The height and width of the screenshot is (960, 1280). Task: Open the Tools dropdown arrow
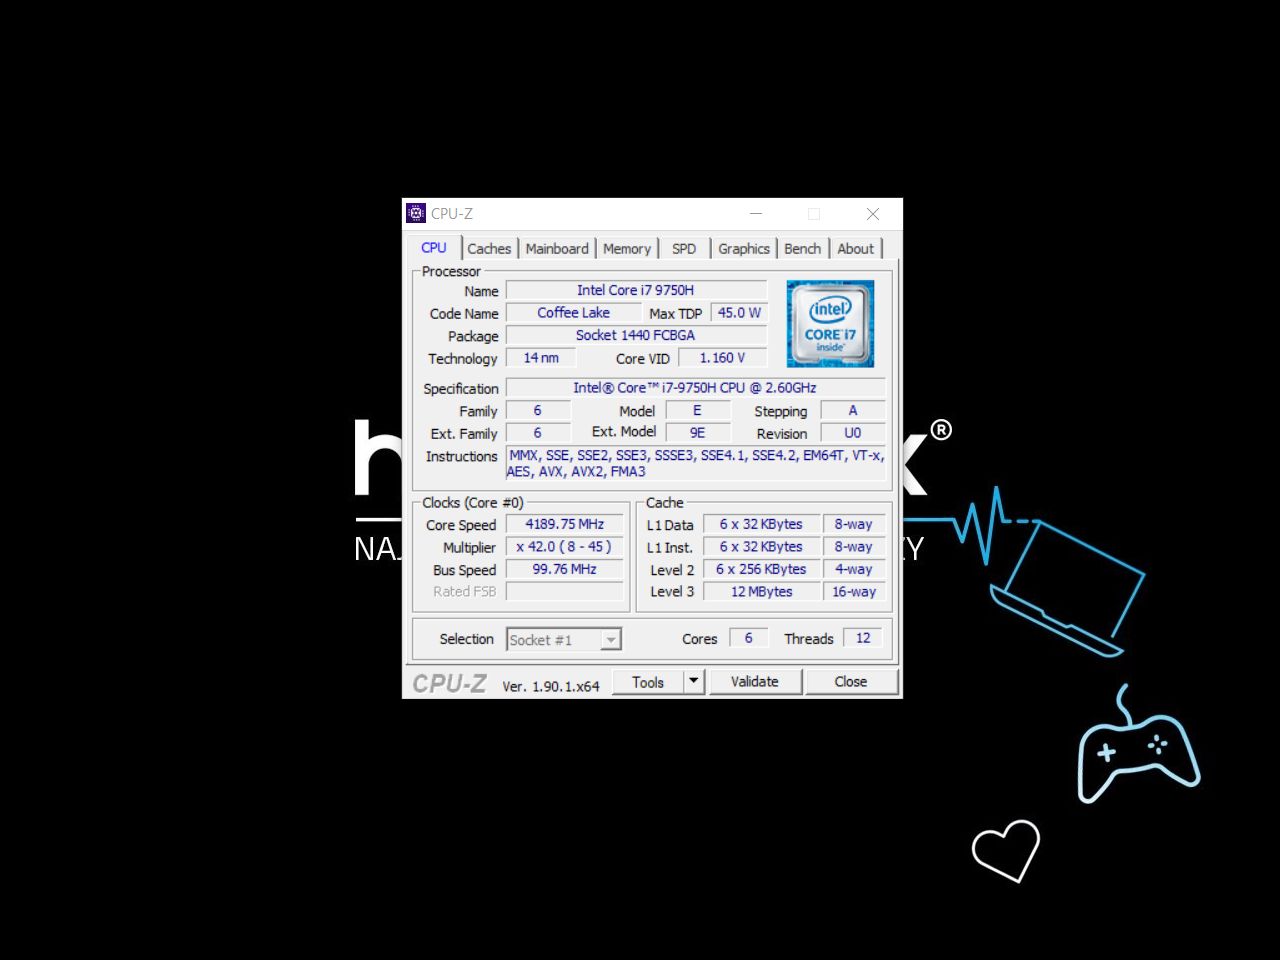[x=694, y=681]
